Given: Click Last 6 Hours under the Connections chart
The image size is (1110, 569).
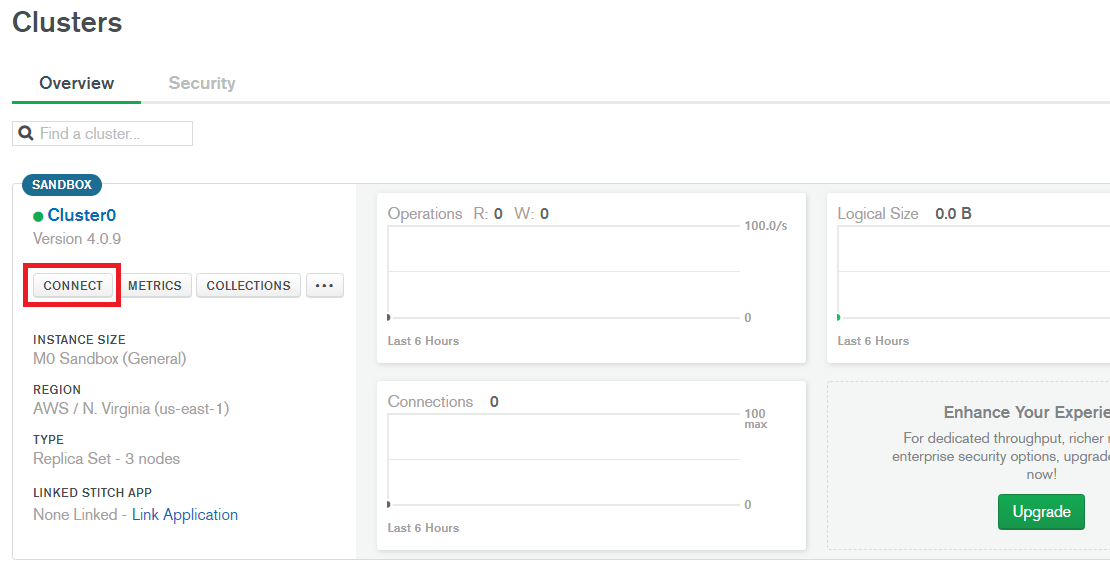Looking at the screenshot, I should pyautogui.click(x=423, y=528).
